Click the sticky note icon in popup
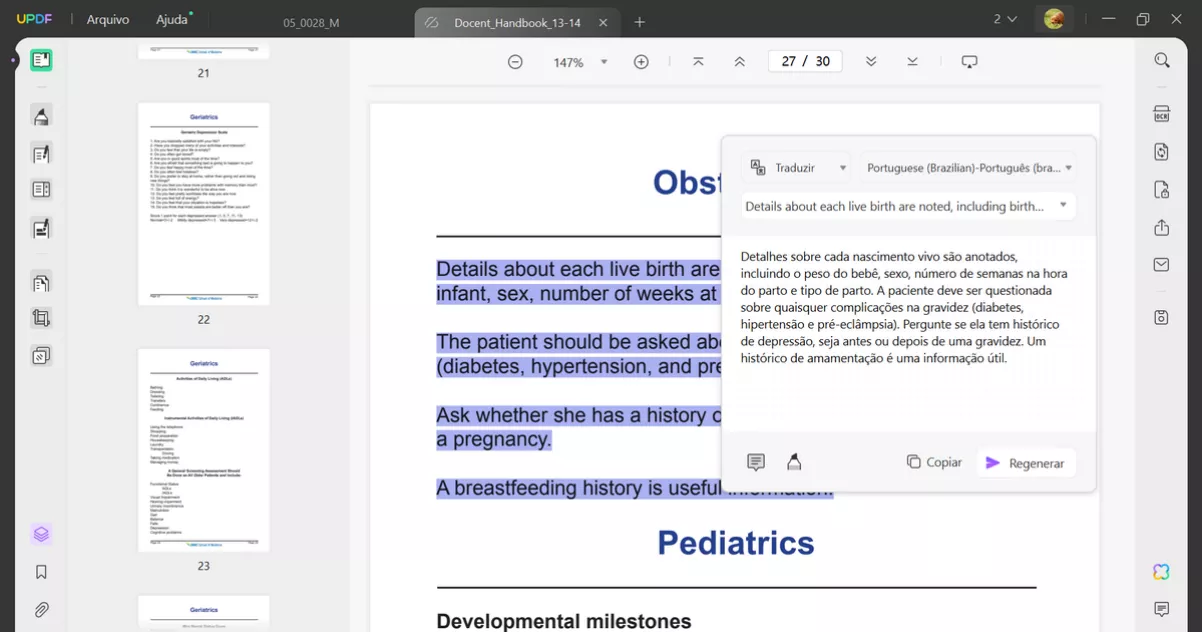This screenshot has height=632, width=1202. [756, 462]
